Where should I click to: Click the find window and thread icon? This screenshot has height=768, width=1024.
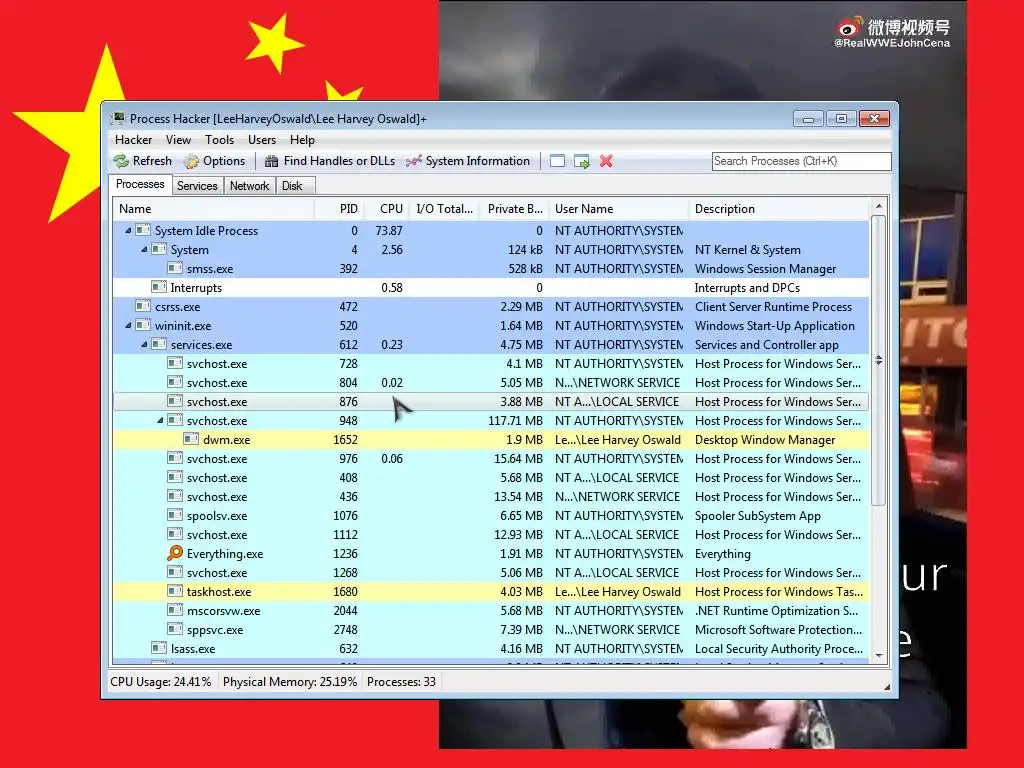(x=581, y=161)
